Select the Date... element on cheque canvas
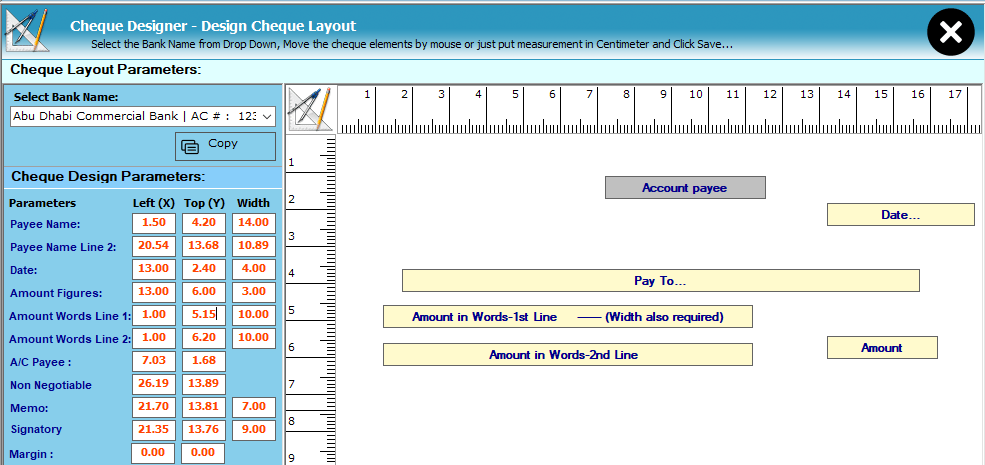The height and width of the screenshot is (465, 985). point(901,215)
